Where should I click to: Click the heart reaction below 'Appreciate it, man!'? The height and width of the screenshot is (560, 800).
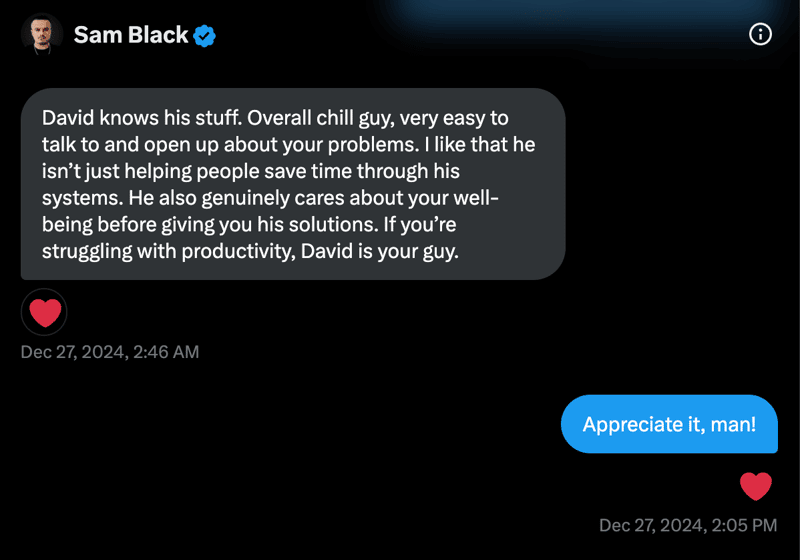[x=756, y=487]
